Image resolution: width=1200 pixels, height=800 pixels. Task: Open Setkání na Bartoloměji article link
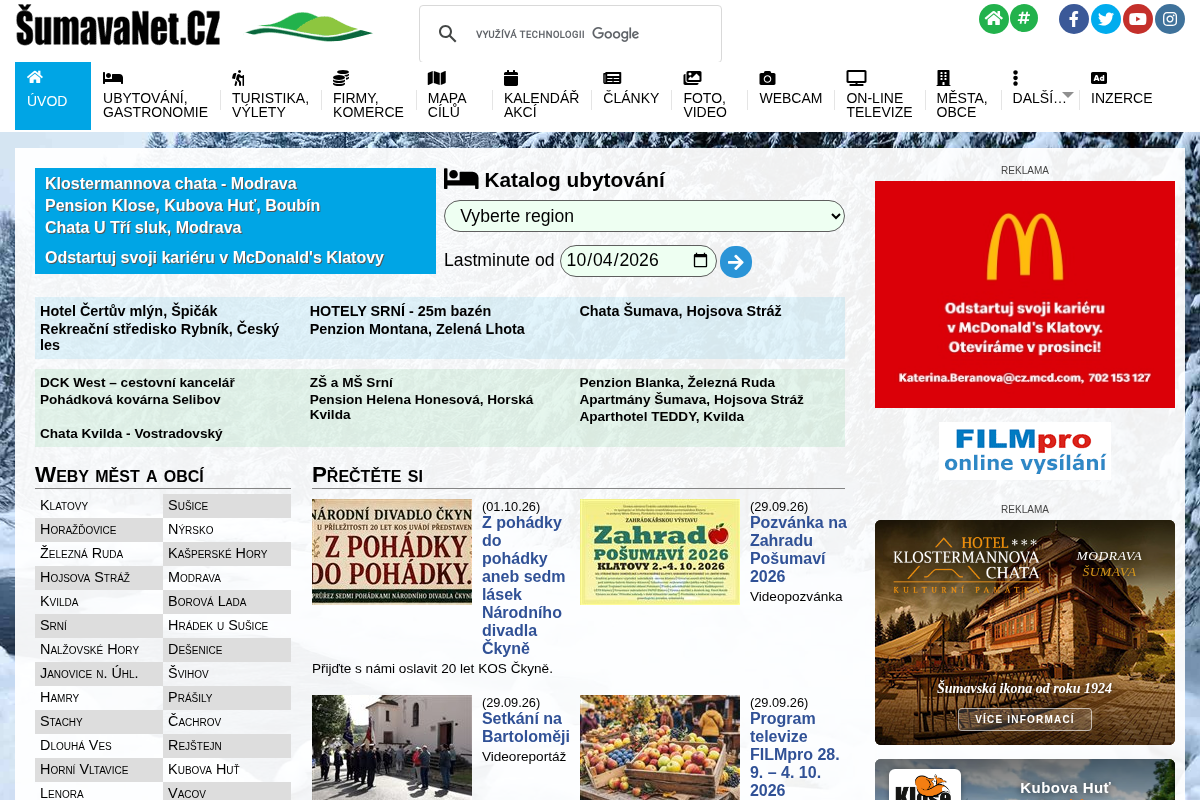pyautogui.click(x=526, y=728)
